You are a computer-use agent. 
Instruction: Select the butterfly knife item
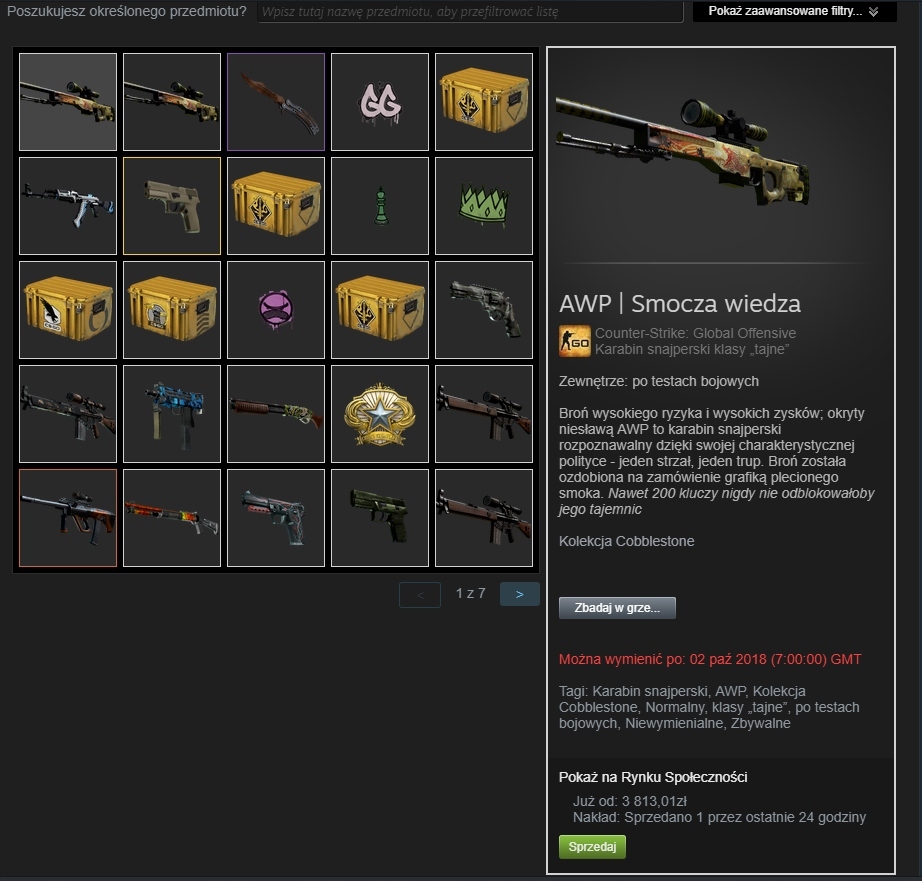(276, 102)
